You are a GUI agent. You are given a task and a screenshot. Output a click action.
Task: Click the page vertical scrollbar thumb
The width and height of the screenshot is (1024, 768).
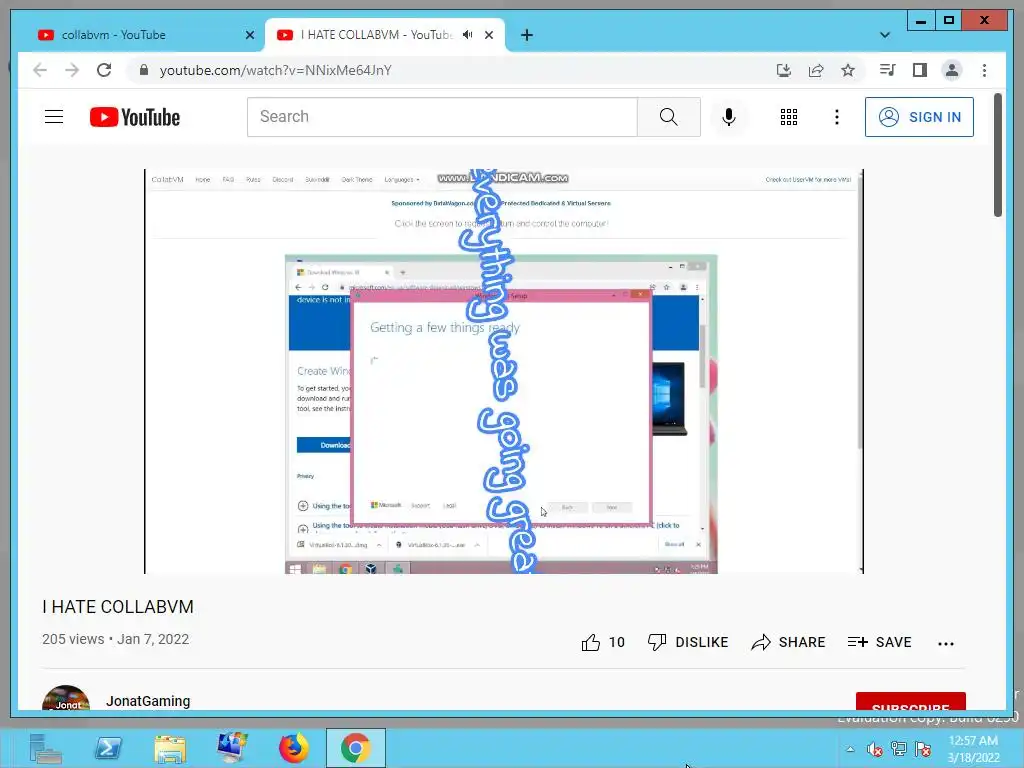pos(997,155)
